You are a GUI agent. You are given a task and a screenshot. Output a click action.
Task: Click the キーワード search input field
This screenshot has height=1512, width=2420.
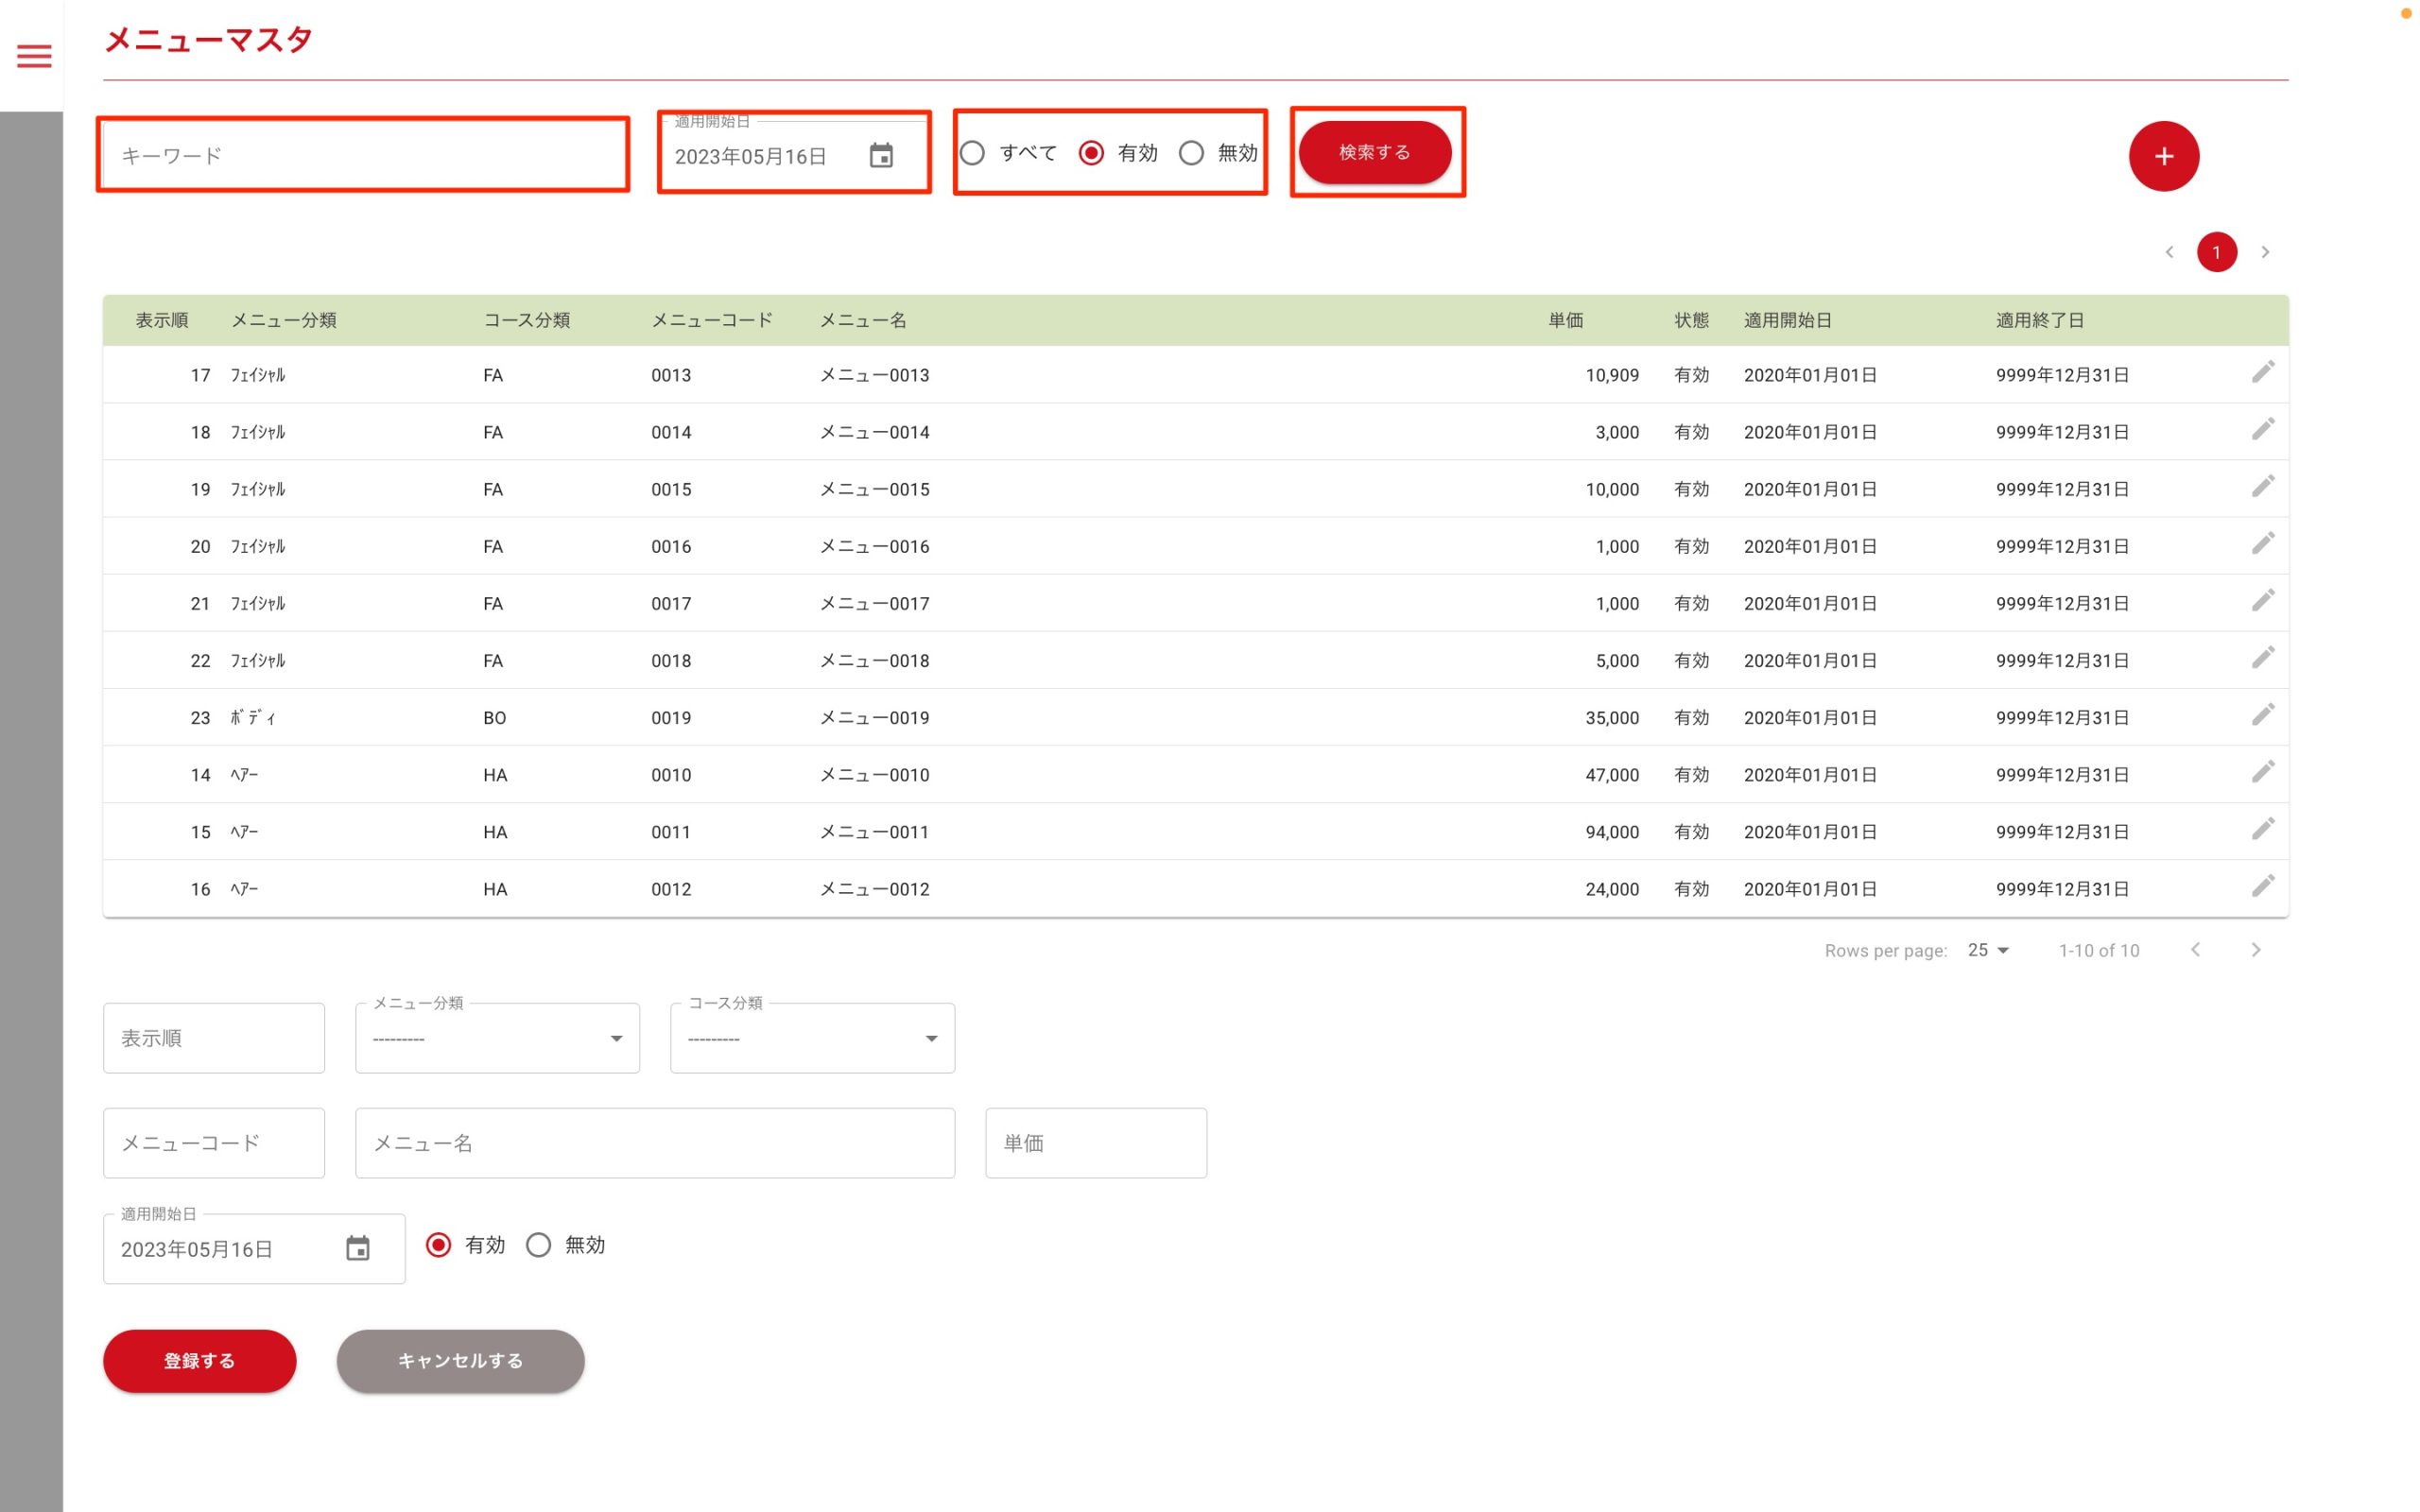(363, 156)
